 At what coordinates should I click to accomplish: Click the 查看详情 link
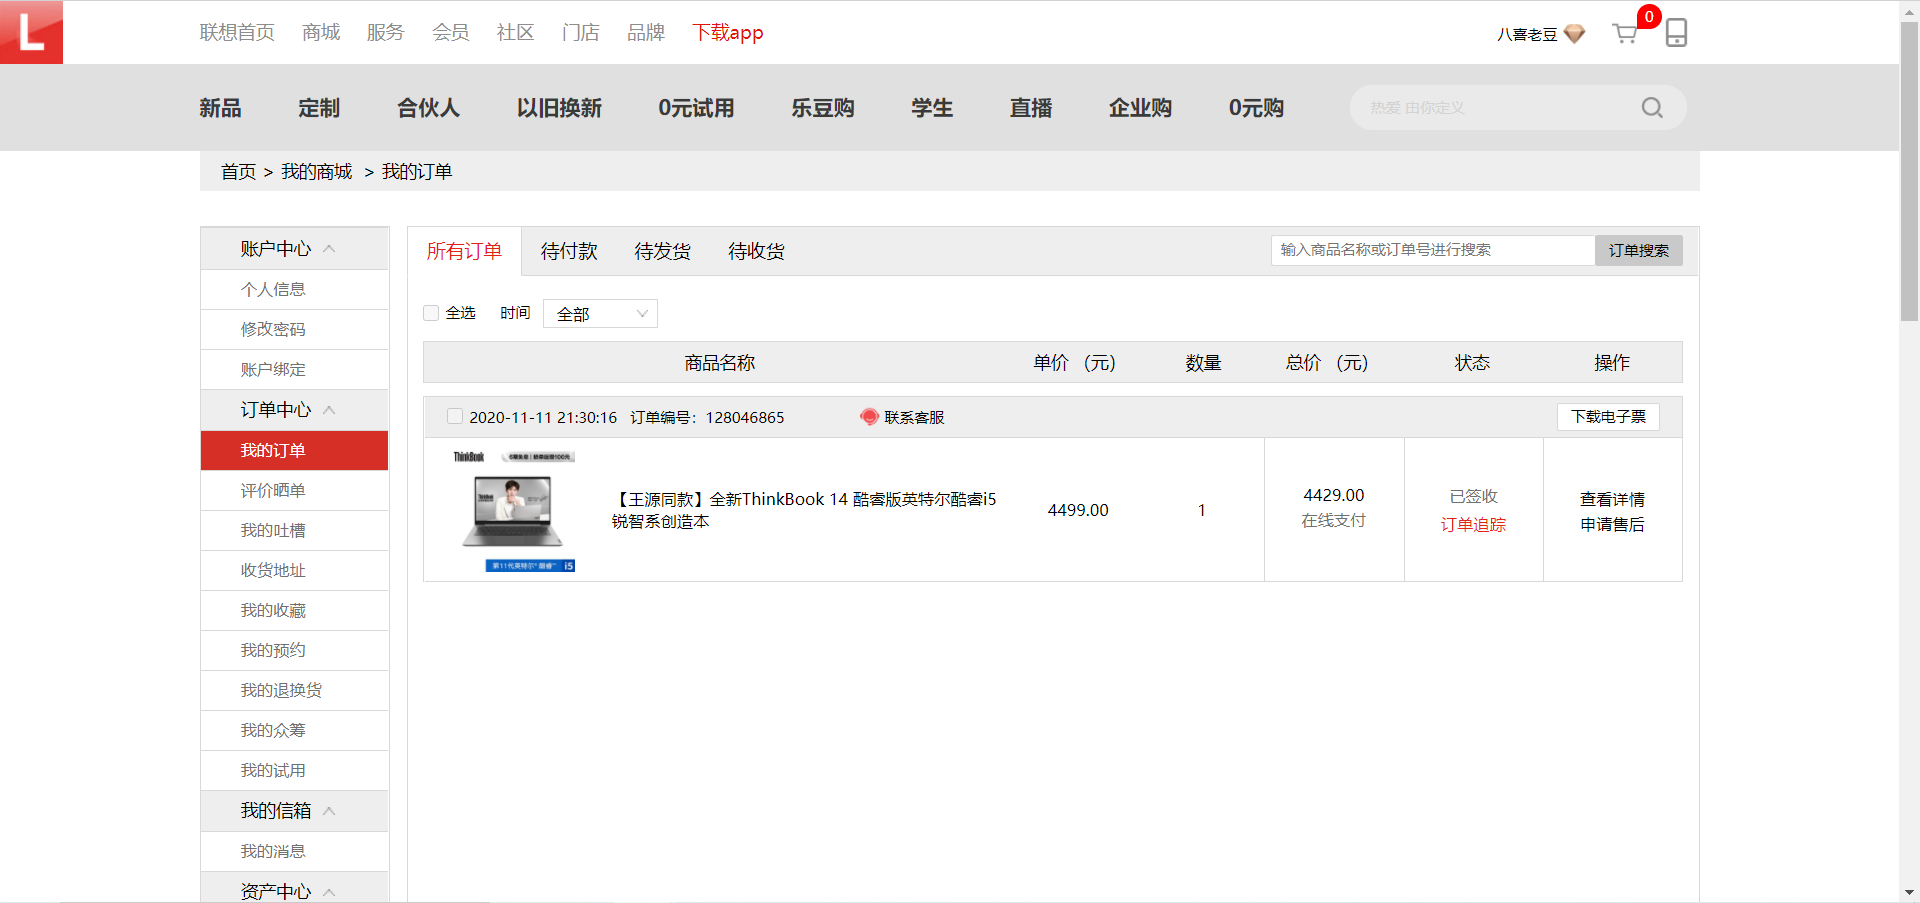pos(1612,499)
